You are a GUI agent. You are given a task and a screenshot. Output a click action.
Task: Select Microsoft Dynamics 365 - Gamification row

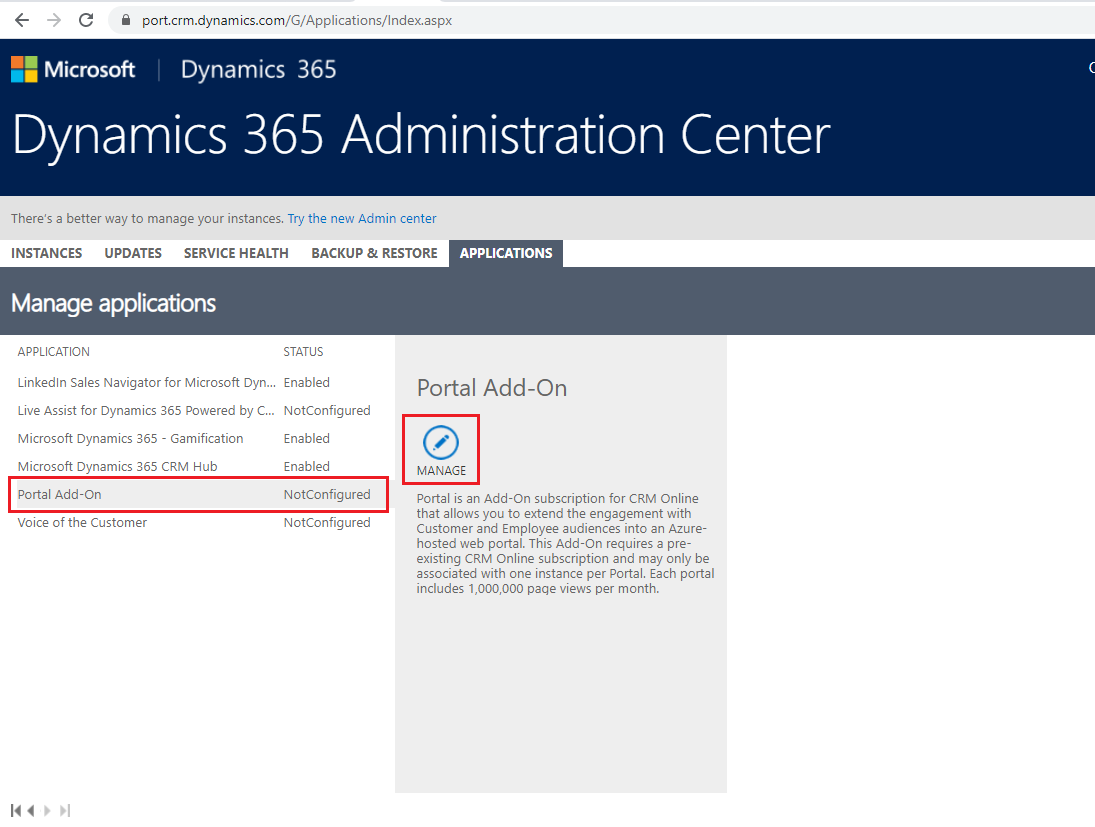[199, 439]
